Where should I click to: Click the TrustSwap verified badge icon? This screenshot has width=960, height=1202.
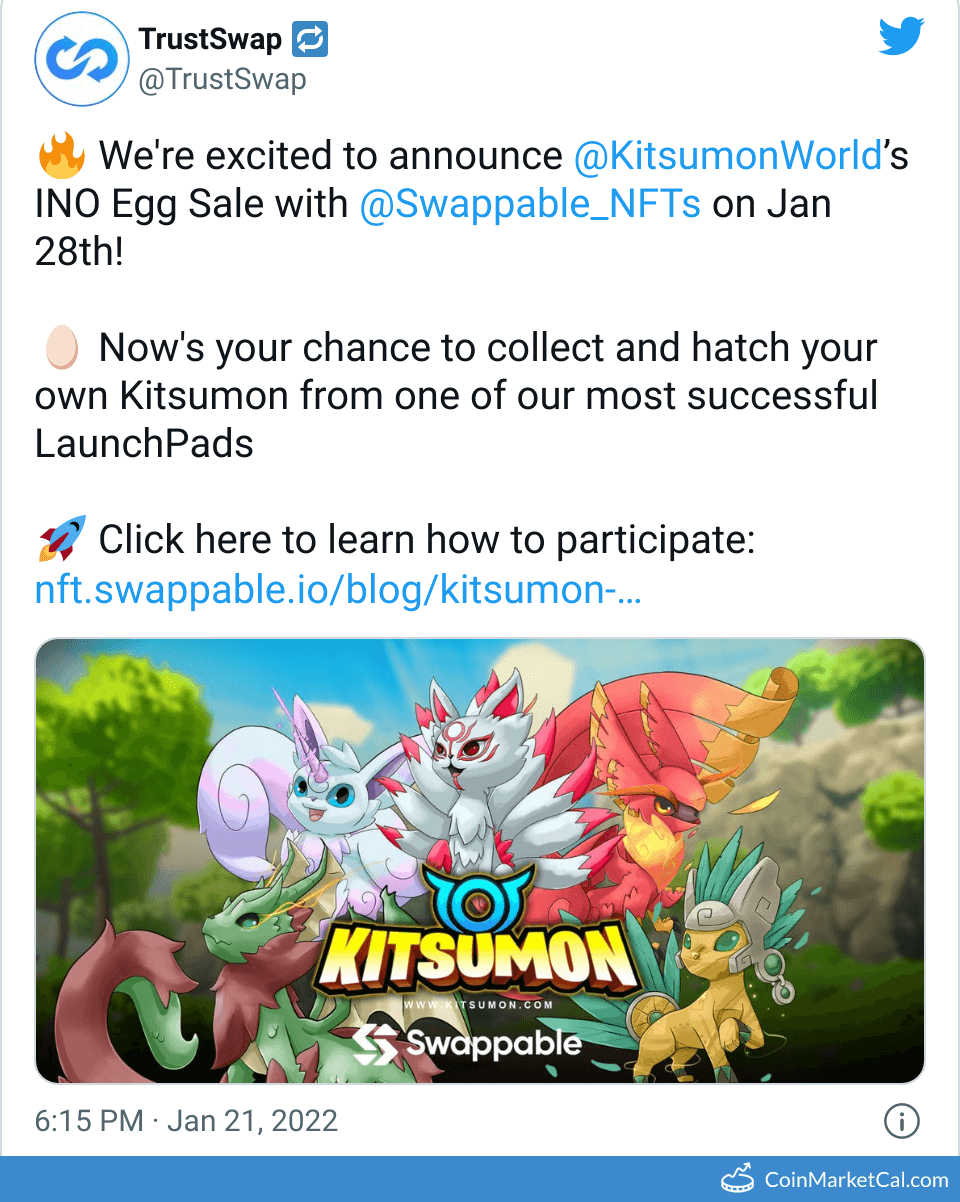click(x=310, y=40)
